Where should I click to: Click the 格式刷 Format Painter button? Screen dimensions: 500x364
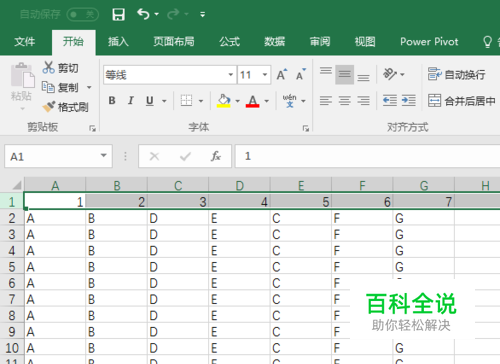pyautogui.click(x=65, y=107)
